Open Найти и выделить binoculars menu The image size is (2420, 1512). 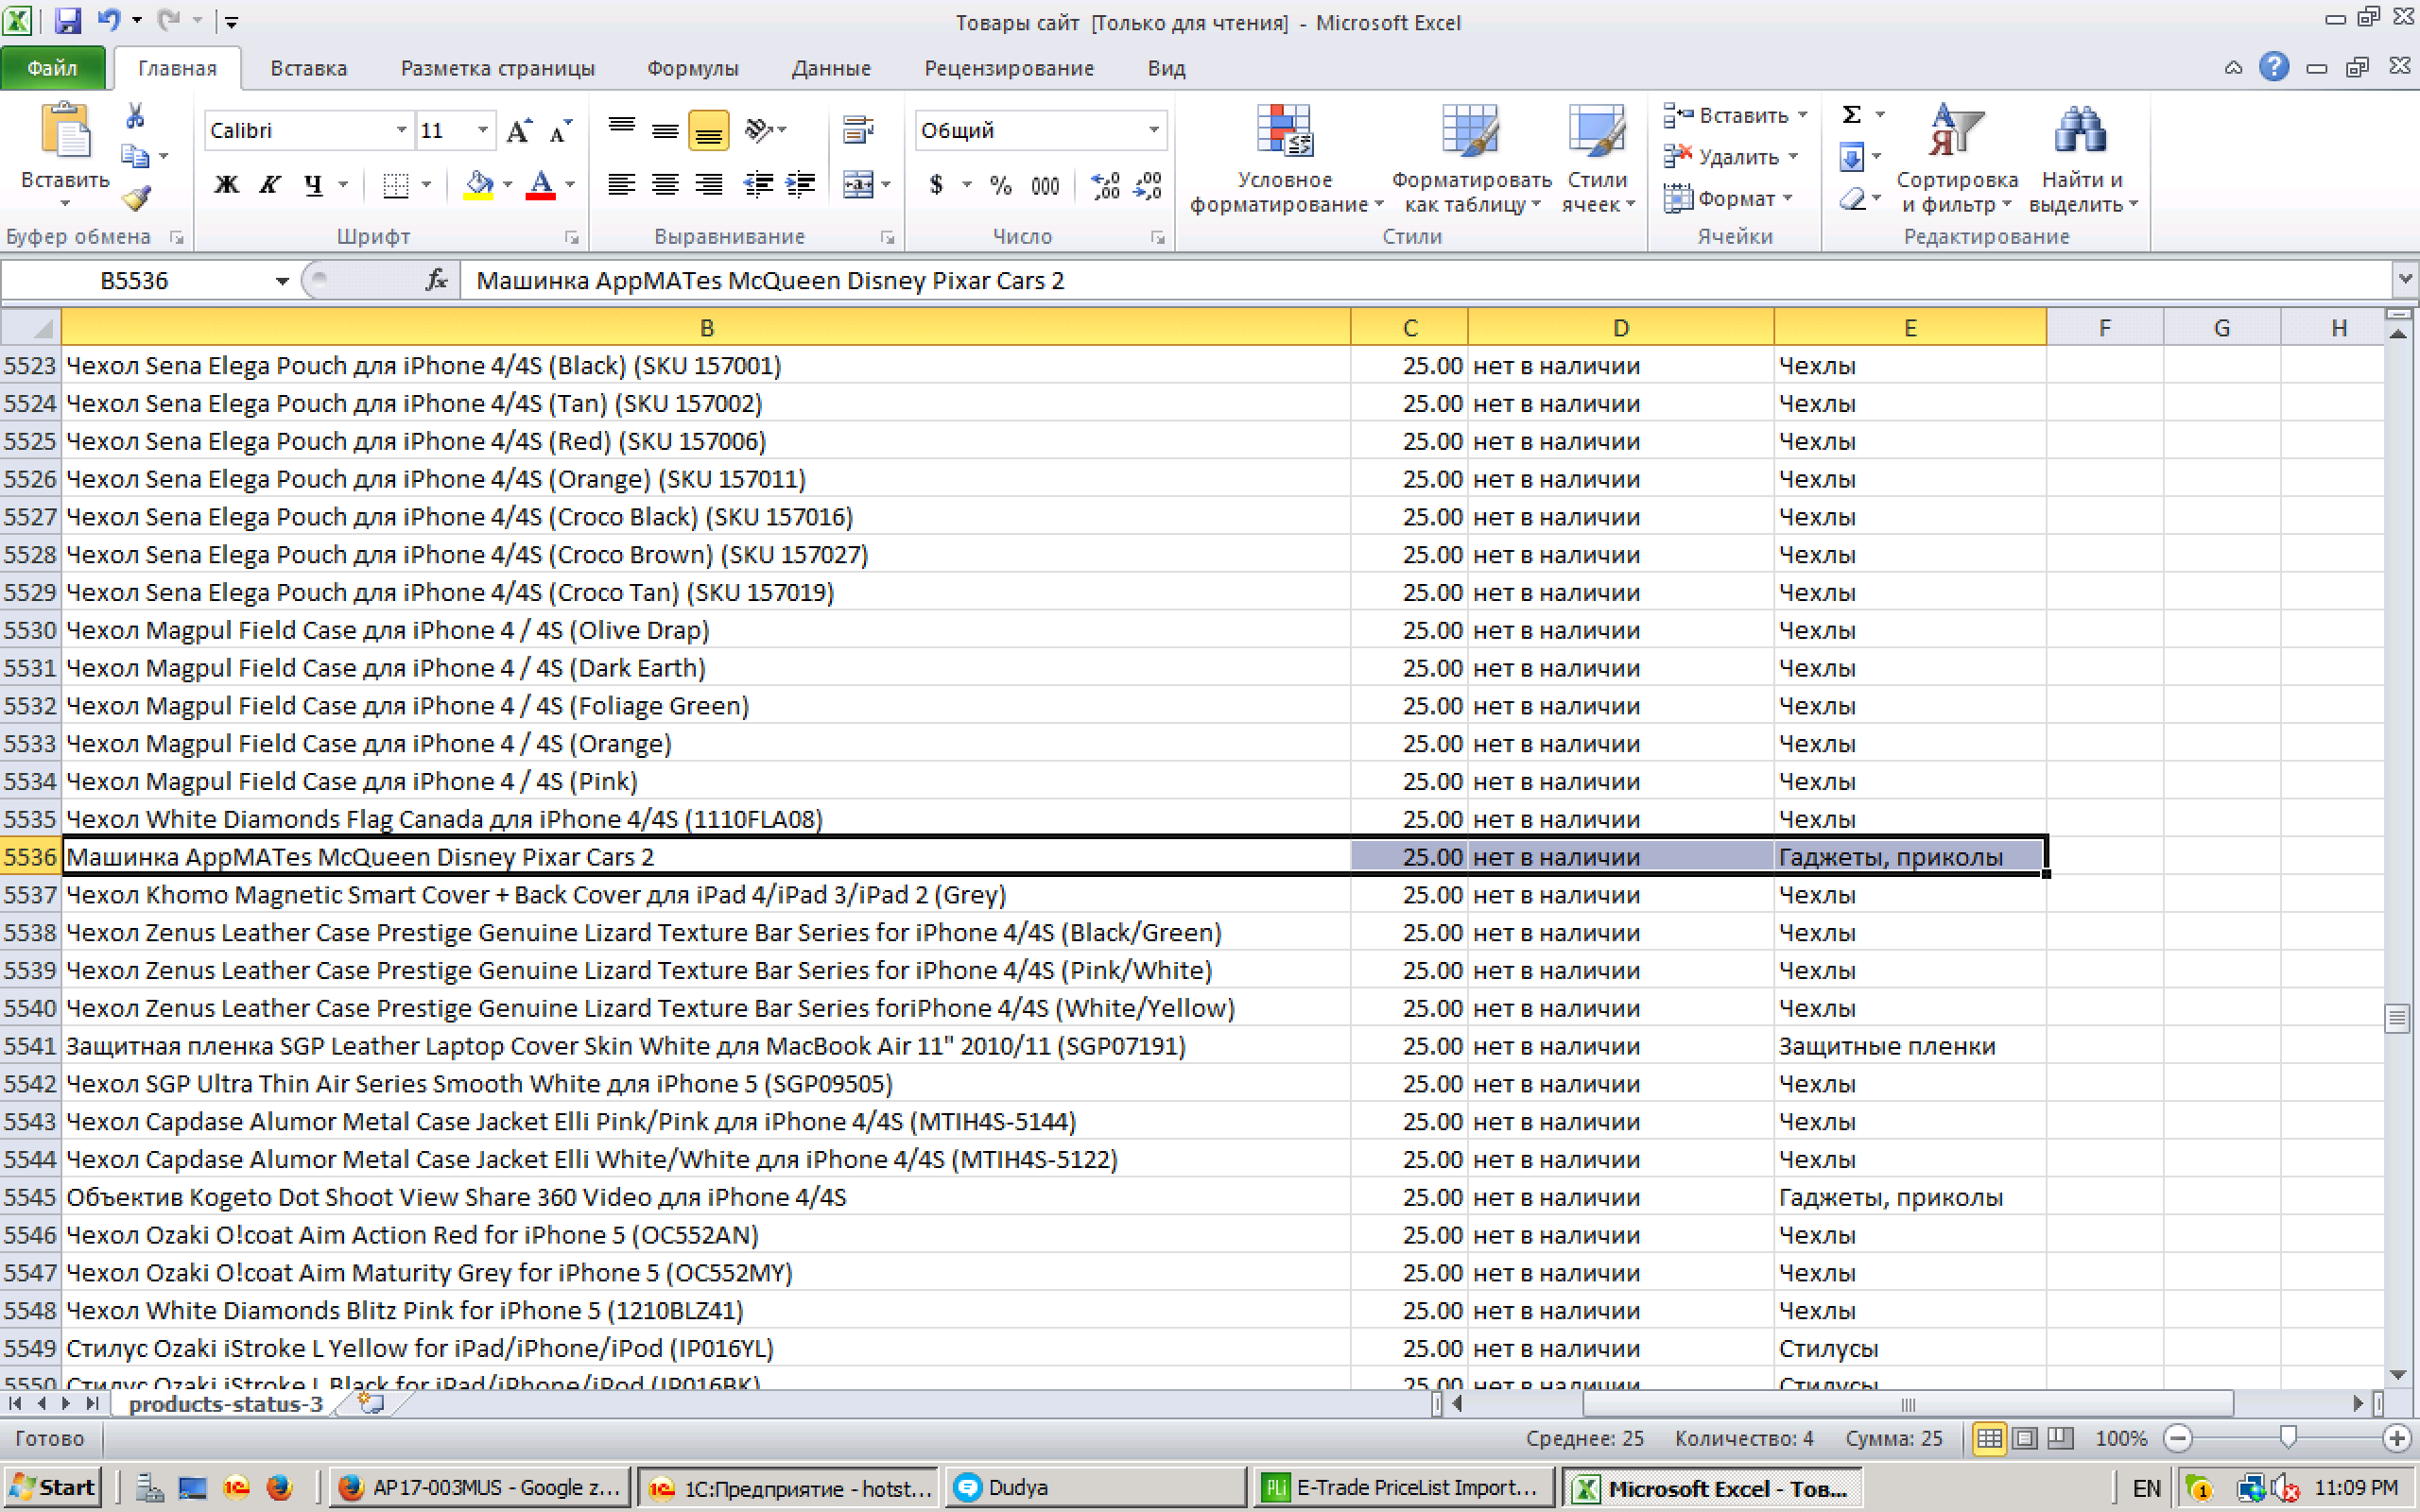coord(2082,158)
